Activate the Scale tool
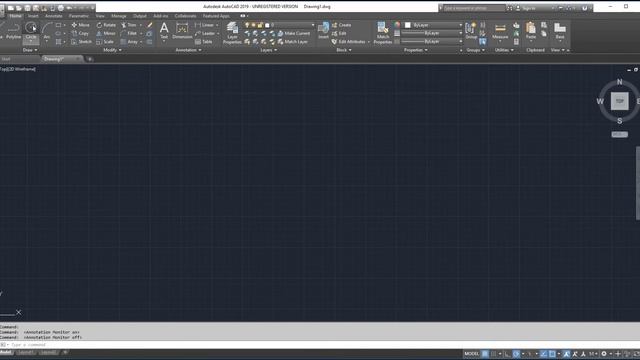This screenshot has width=640, height=360. pos(105,42)
